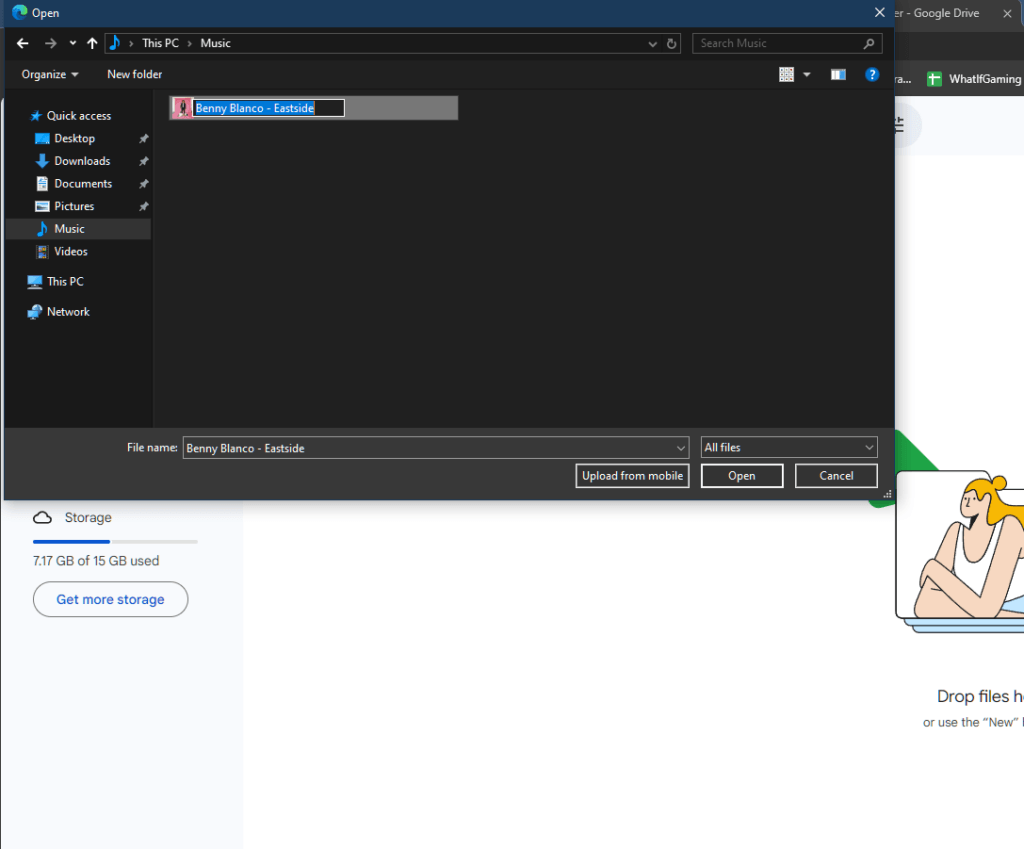Click the This PC monitor icon in sidebar

(x=35, y=282)
